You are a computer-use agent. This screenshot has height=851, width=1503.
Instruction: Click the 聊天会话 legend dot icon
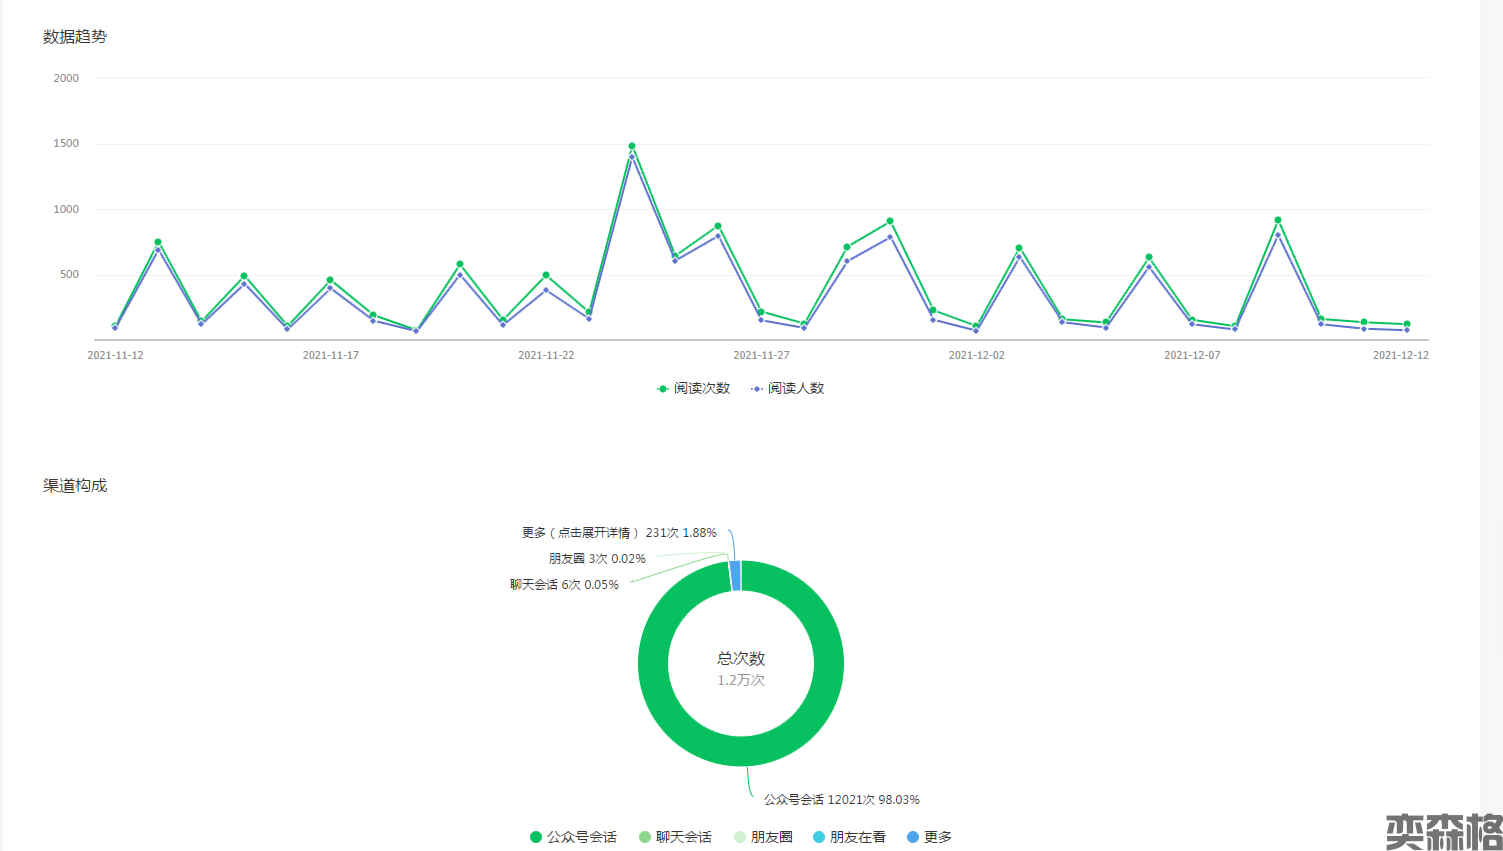point(645,837)
